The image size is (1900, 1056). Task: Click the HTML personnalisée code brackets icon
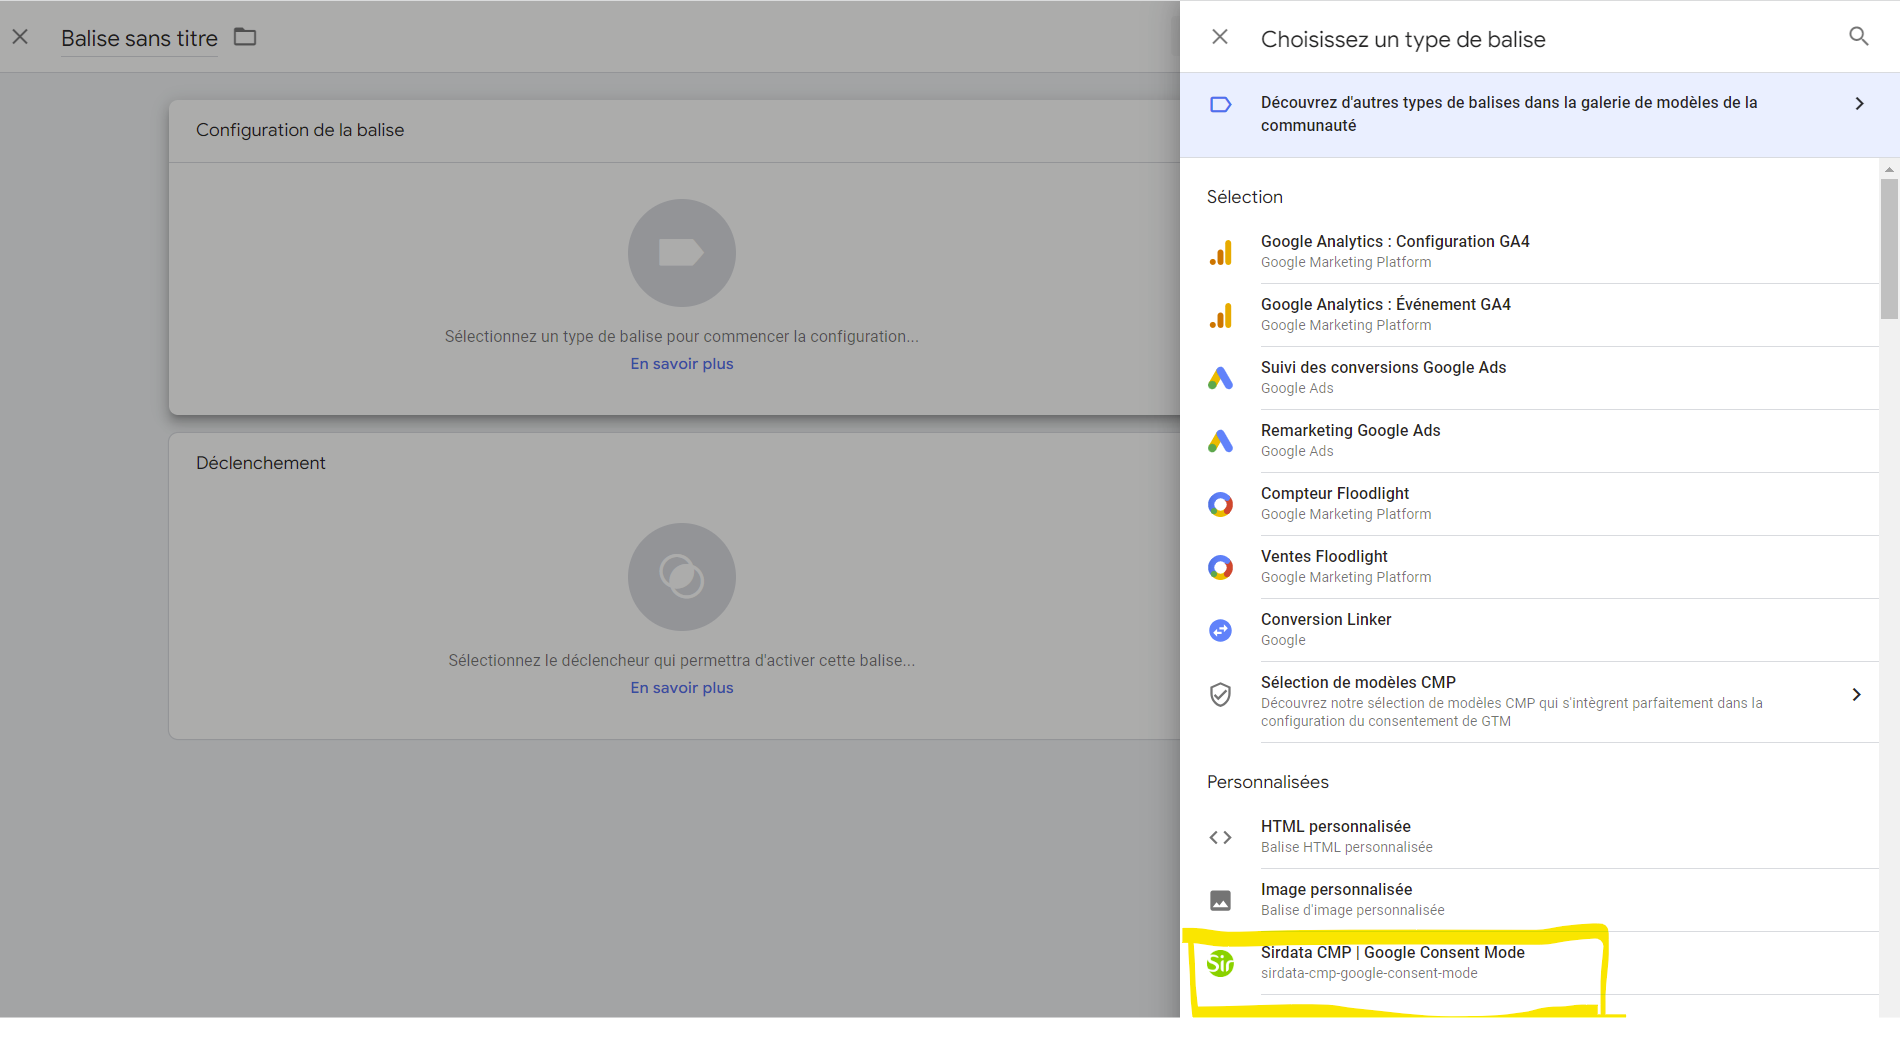click(1220, 837)
